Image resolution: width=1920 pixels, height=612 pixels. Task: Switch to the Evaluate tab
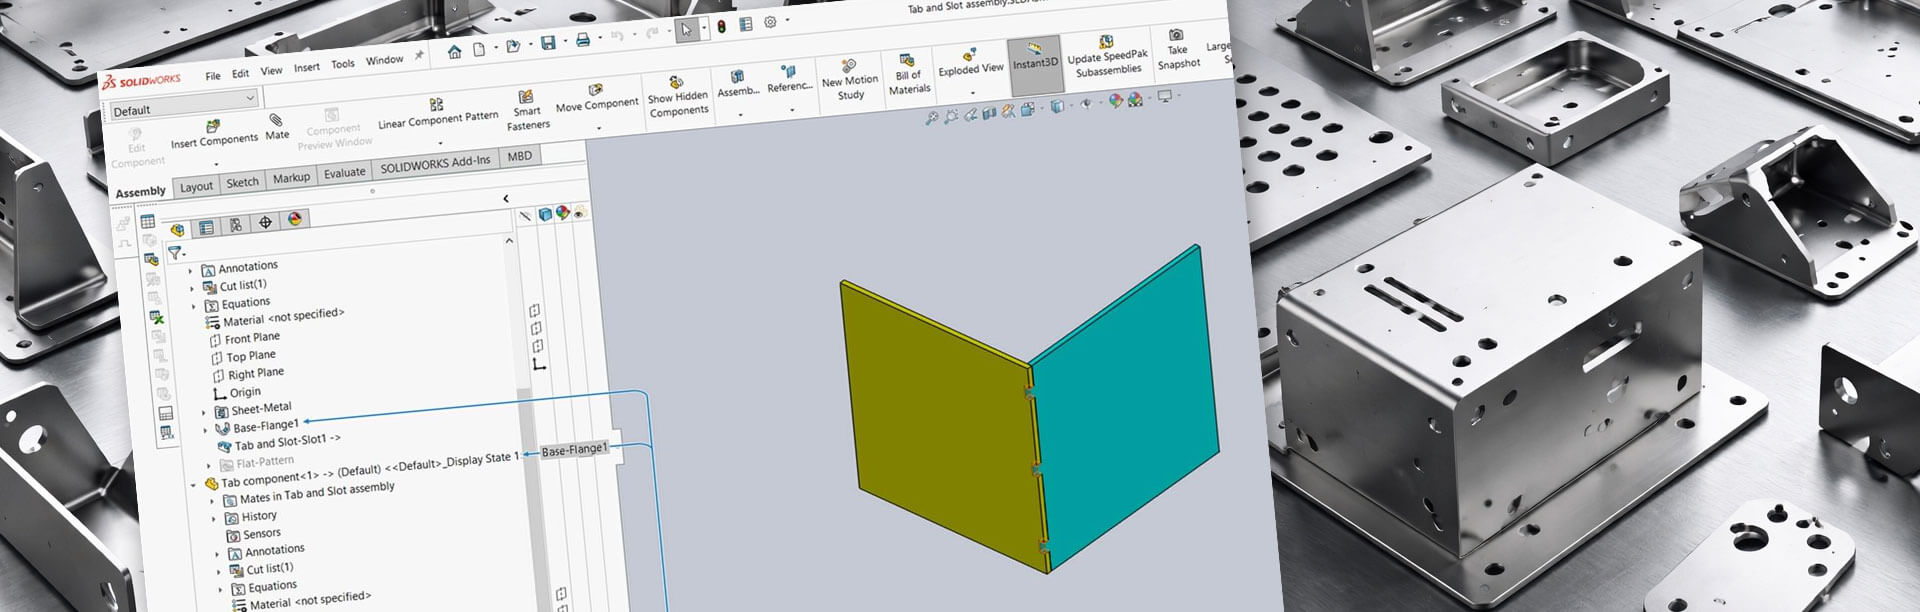click(344, 173)
